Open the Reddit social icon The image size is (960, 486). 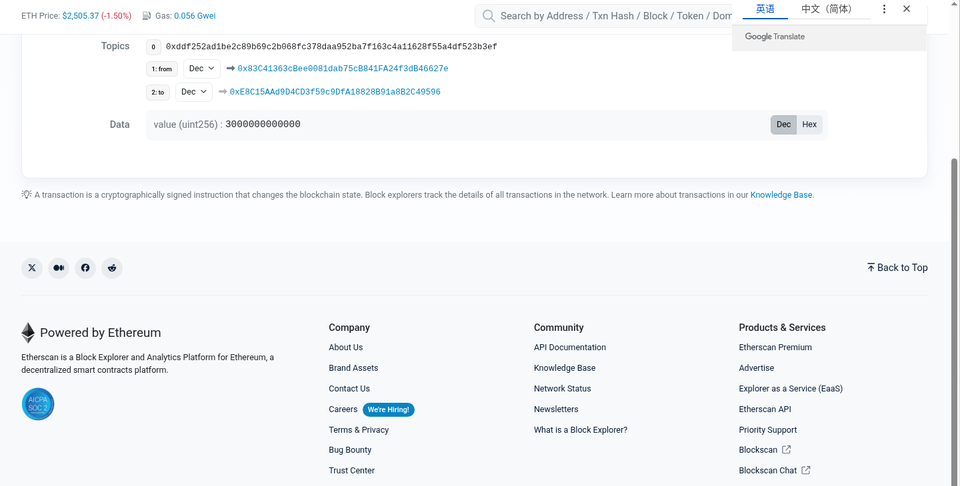[x=112, y=267]
